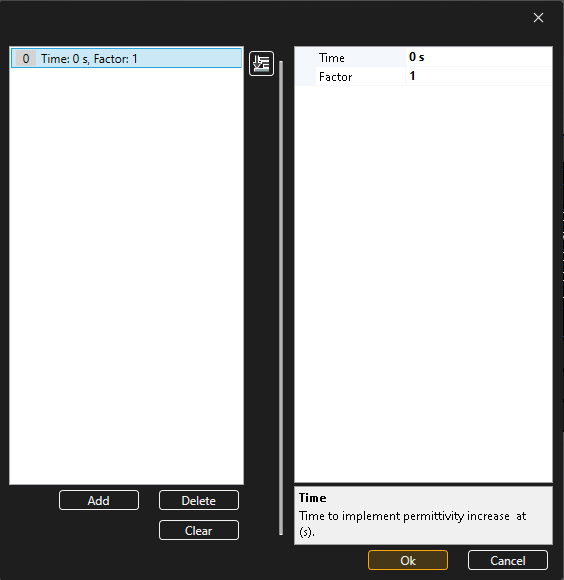
Task: Delete the selected entry
Action: coord(199,500)
